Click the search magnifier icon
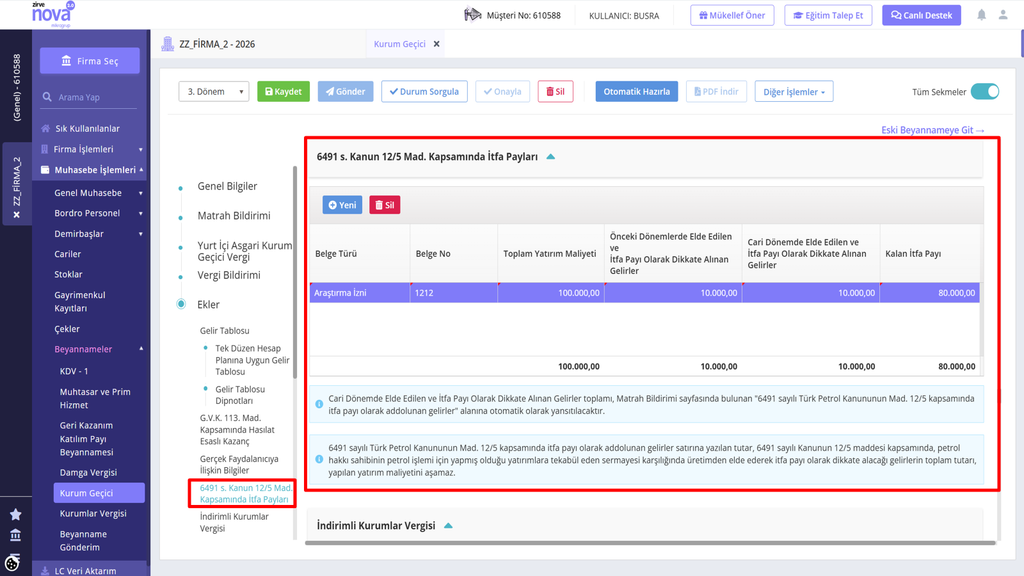 pos(47,97)
